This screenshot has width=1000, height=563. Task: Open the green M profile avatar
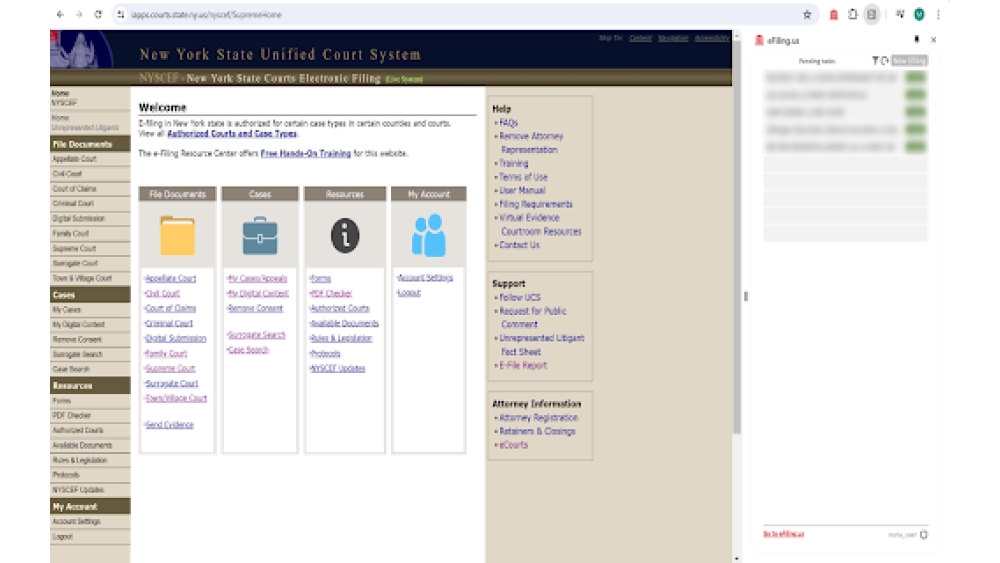(x=919, y=14)
